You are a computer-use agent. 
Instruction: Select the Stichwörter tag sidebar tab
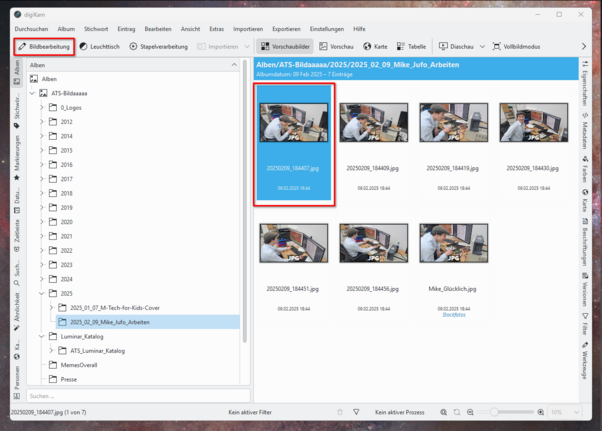pyautogui.click(x=17, y=111)
